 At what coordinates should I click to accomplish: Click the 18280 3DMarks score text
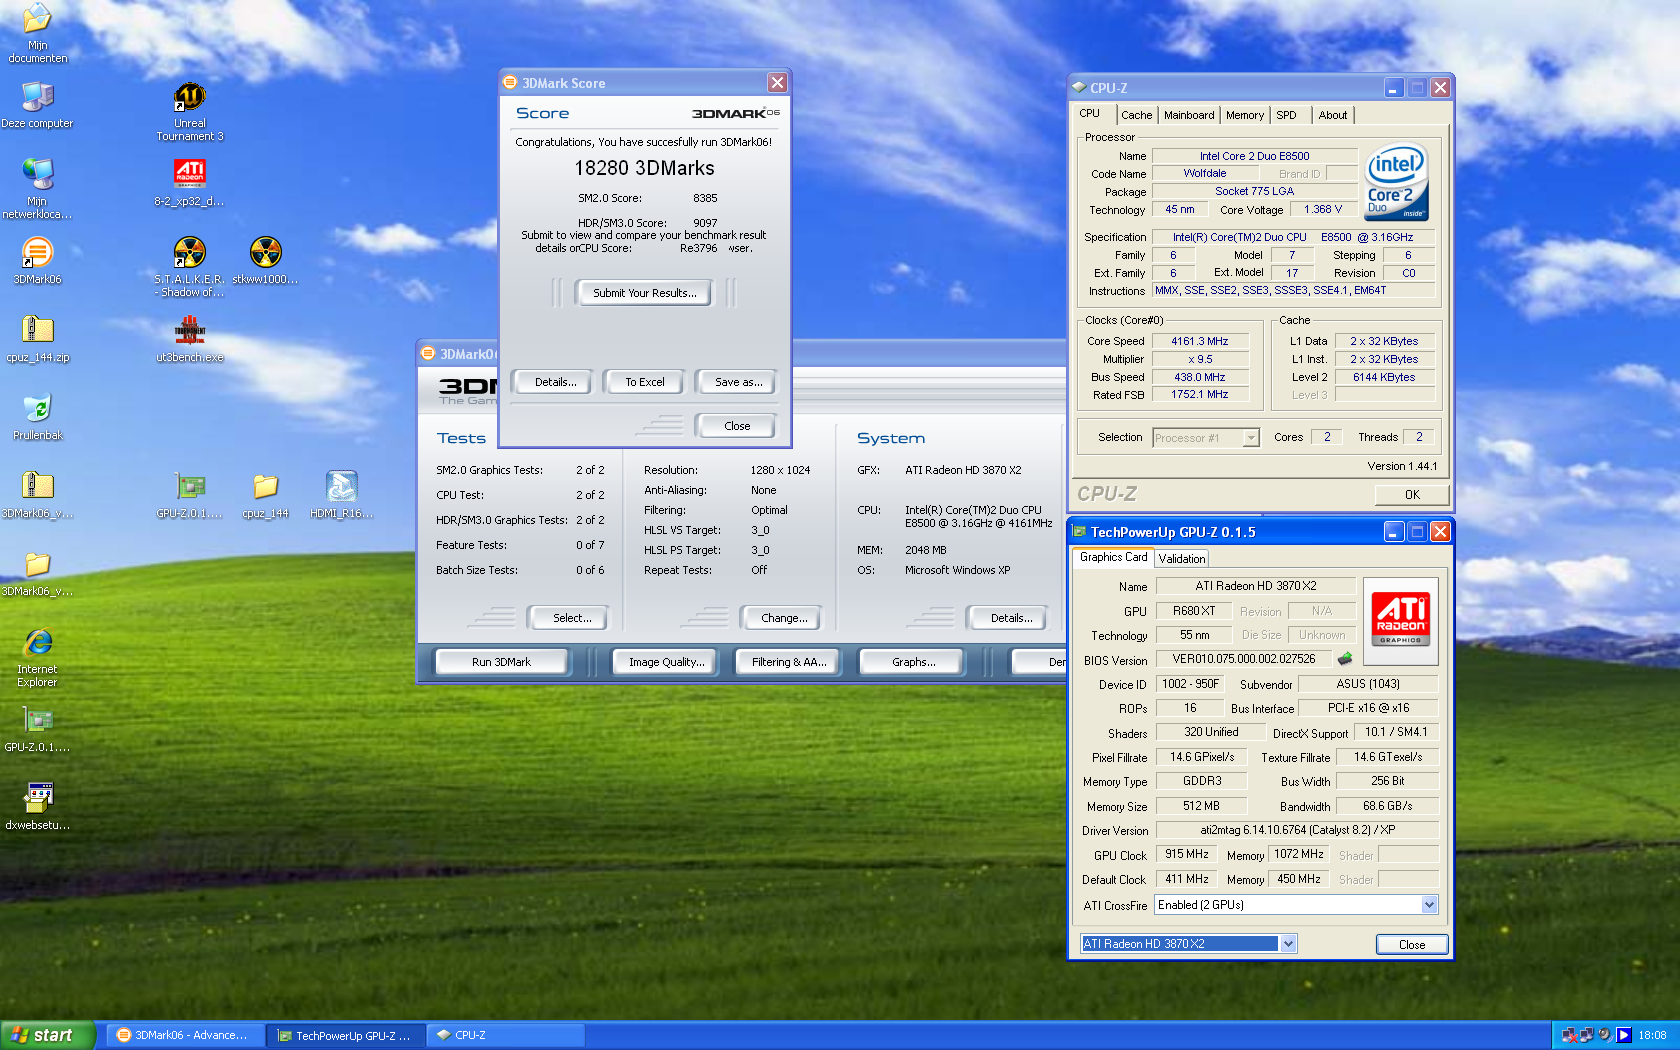pyautogui.click(x=644, y=168)
